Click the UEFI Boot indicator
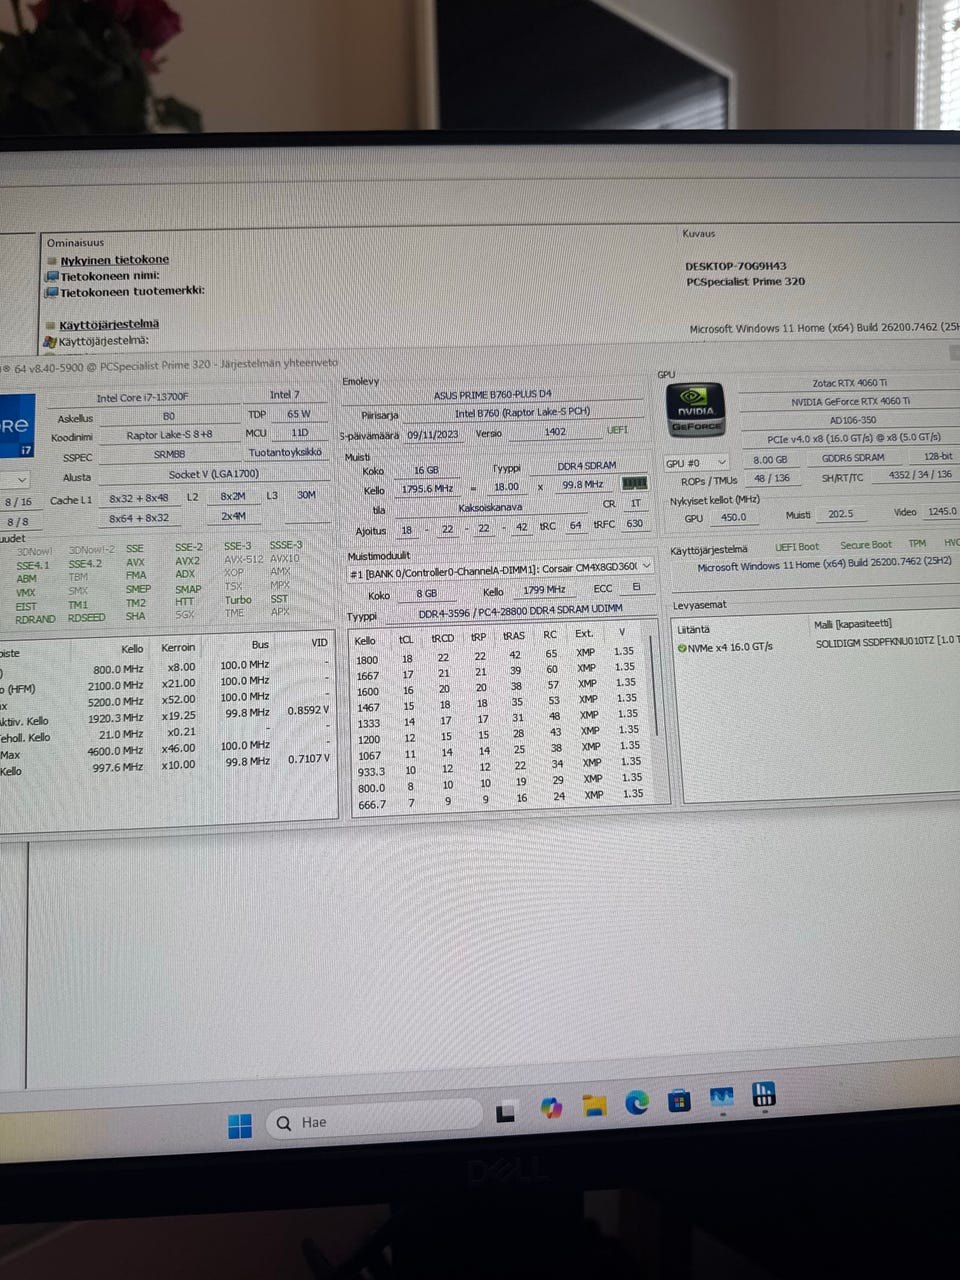The height and width of the screenshot is (1280, 960). click(797, 547)
